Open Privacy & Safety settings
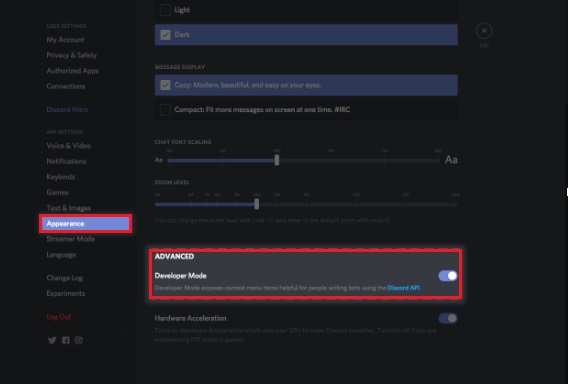Image resolution: width=568 pixels, height=384 pixels. pyautogui.click(x=71, y=55)
